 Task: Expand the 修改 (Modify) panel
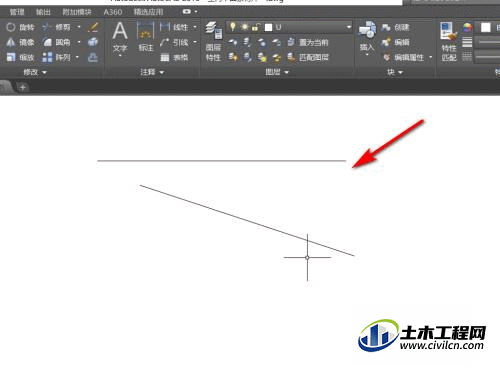coord(35,72)
